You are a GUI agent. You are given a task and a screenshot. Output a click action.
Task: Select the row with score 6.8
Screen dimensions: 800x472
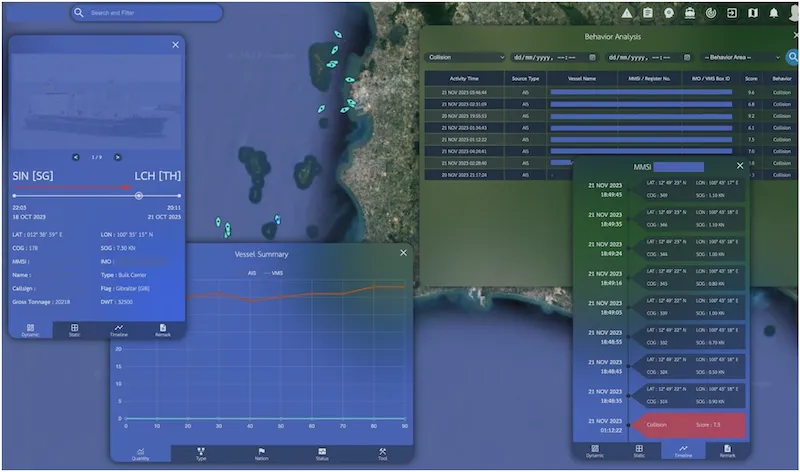tap(609, 104)
